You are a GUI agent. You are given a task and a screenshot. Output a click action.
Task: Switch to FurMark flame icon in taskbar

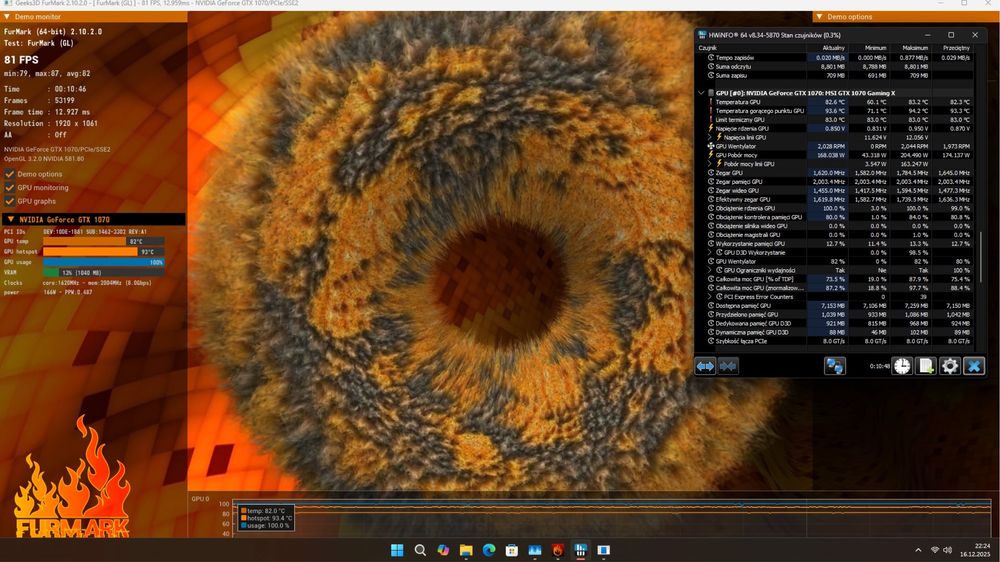click(557, 550)
